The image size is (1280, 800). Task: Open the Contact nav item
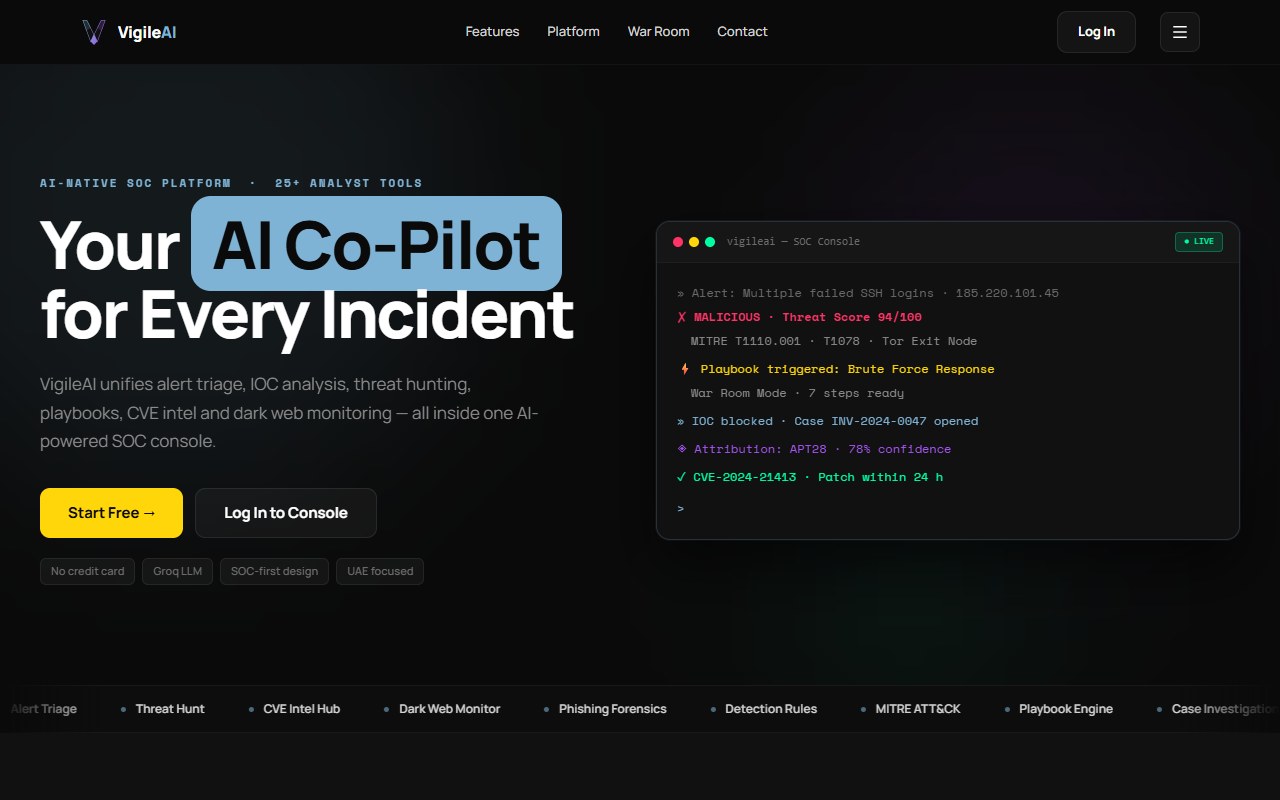pyautogui.click(x=742, y=32)
